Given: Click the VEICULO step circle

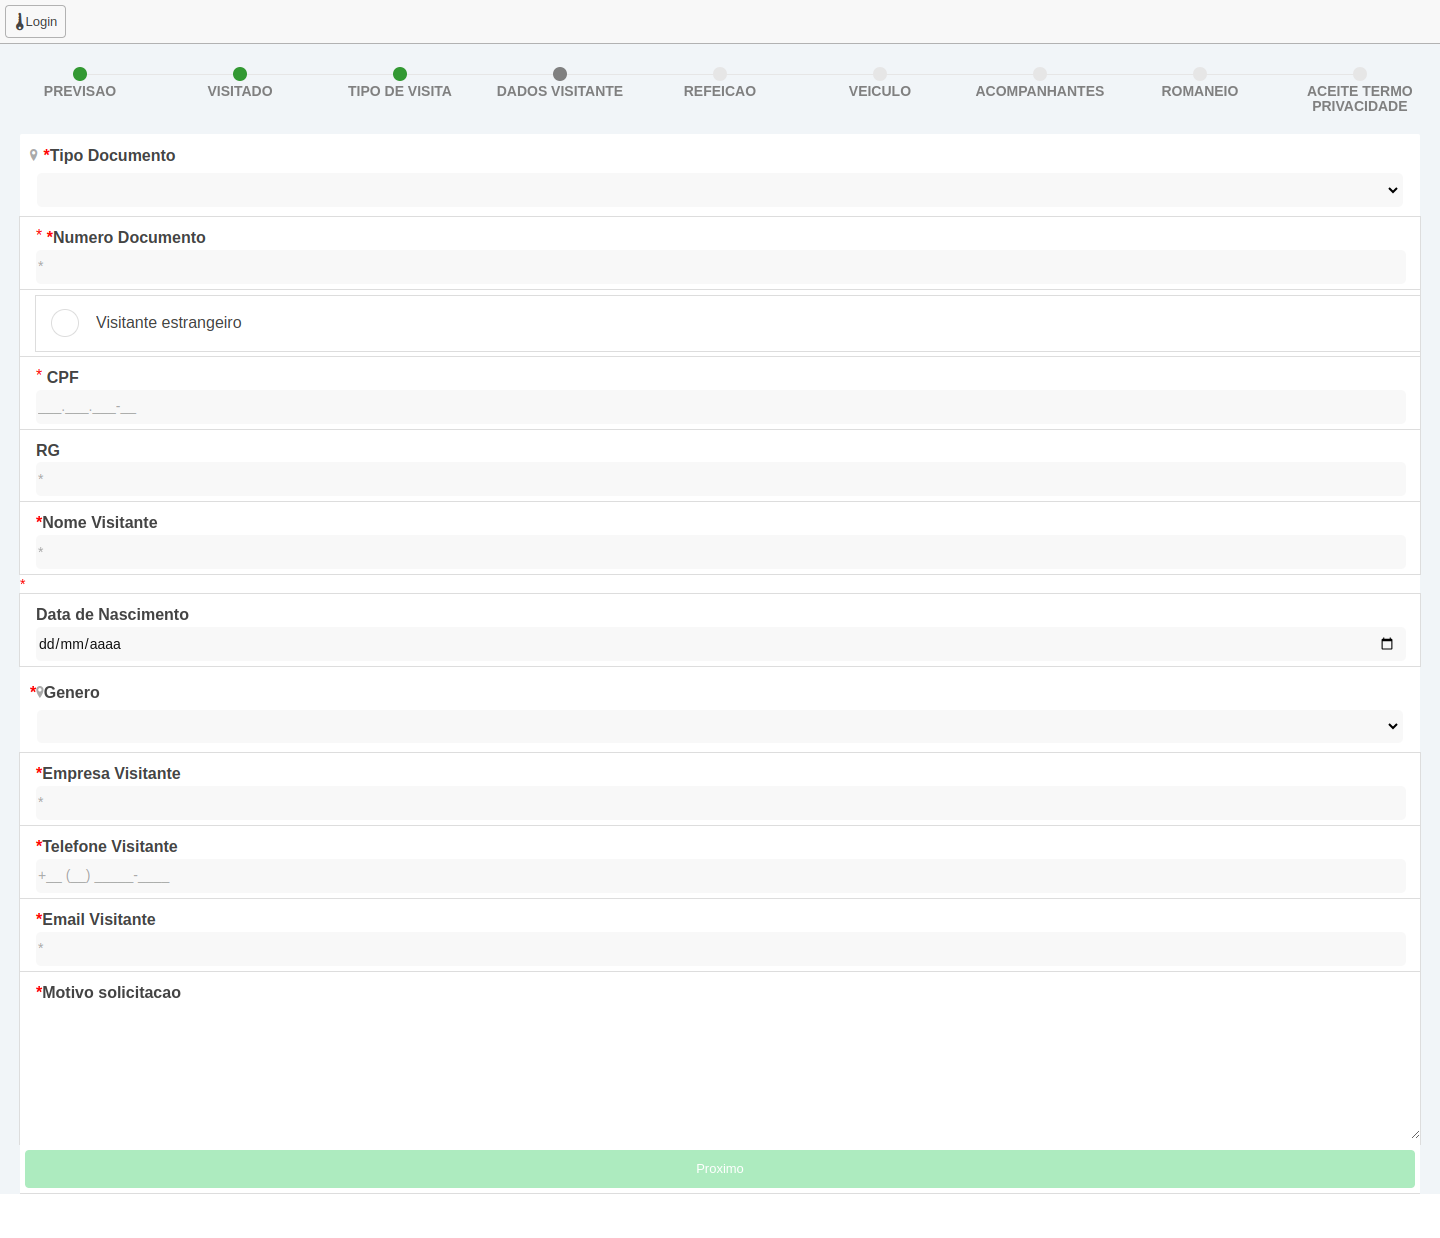Looking at the screenshot, I should [x=880, y=74].
